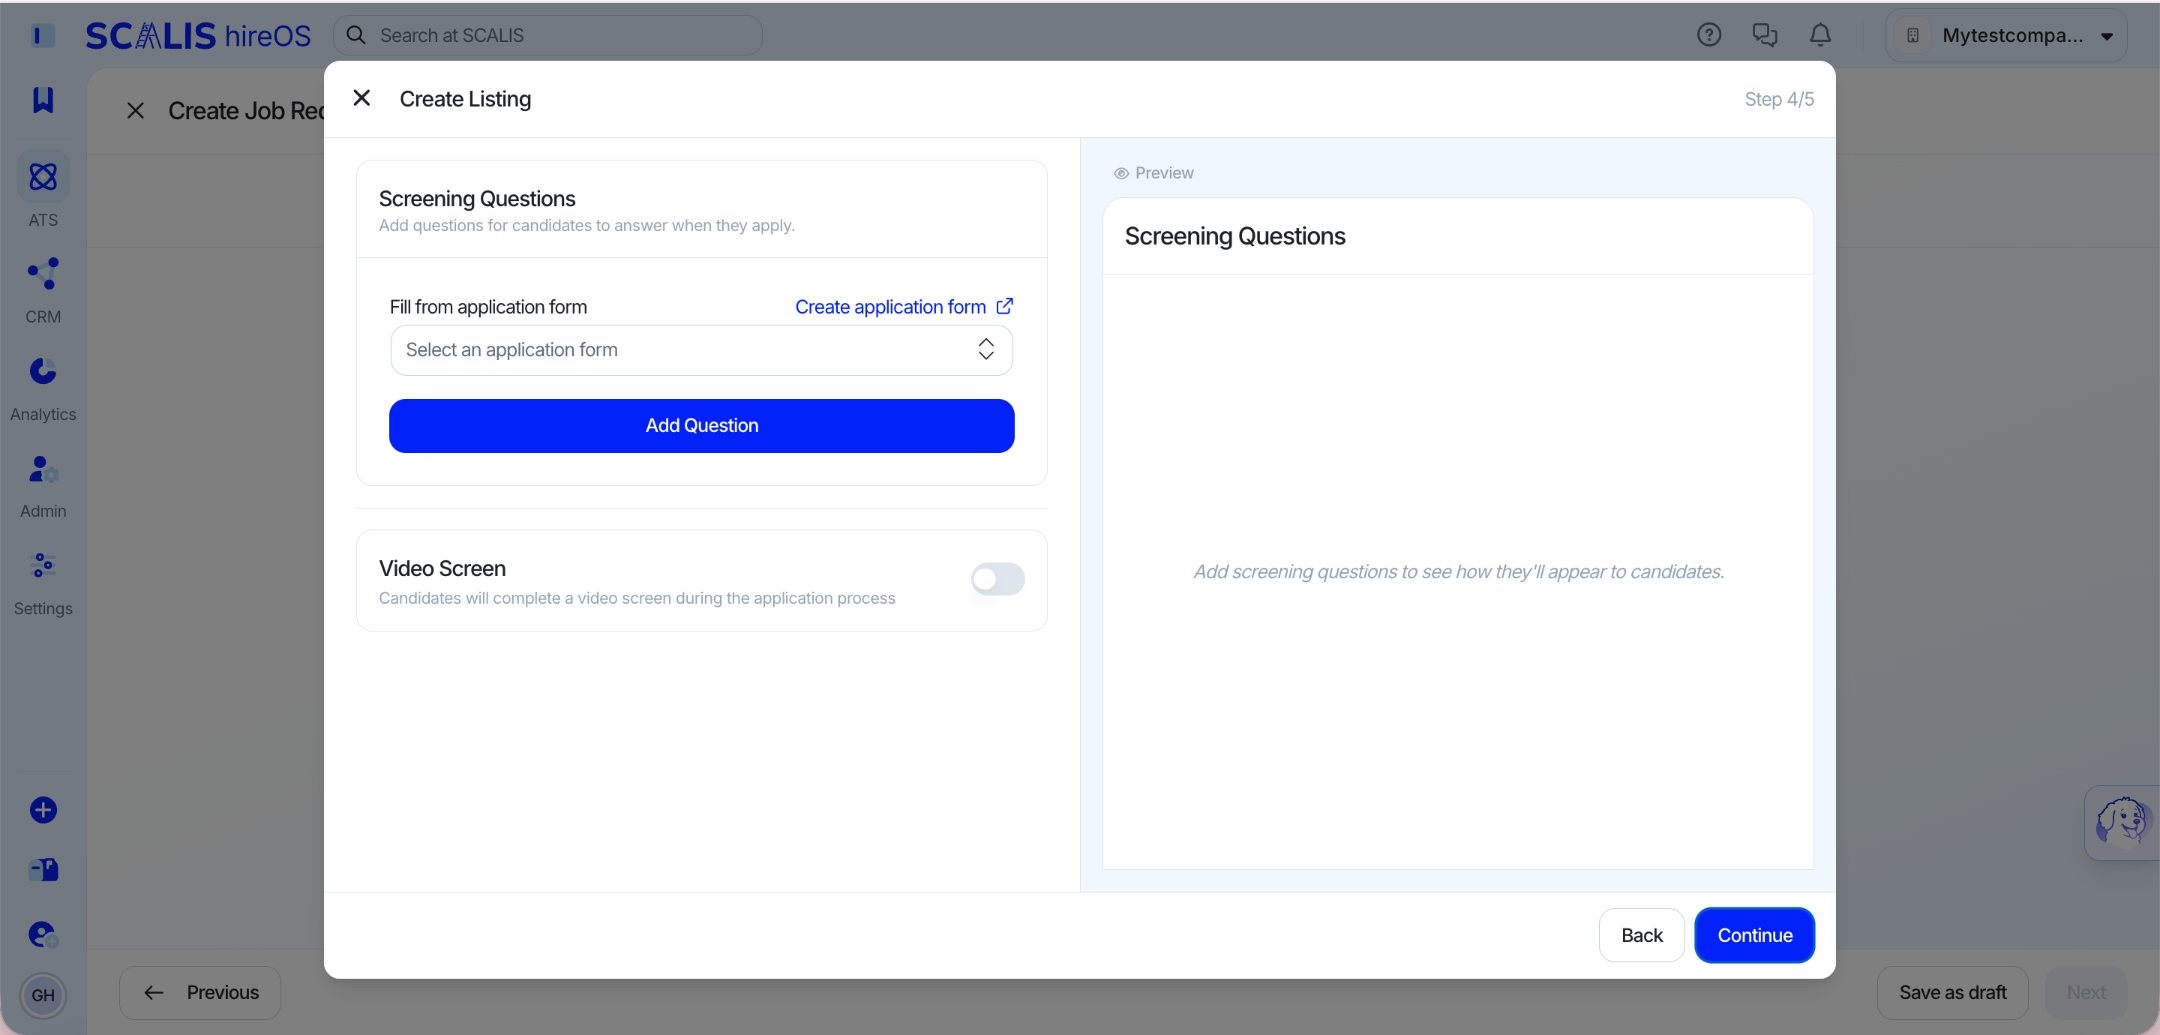This screenshot has height=1035, width=2160.
Task: Close the Create Job Requisition page
Action: pyautogui.click(x=136, y=111)
